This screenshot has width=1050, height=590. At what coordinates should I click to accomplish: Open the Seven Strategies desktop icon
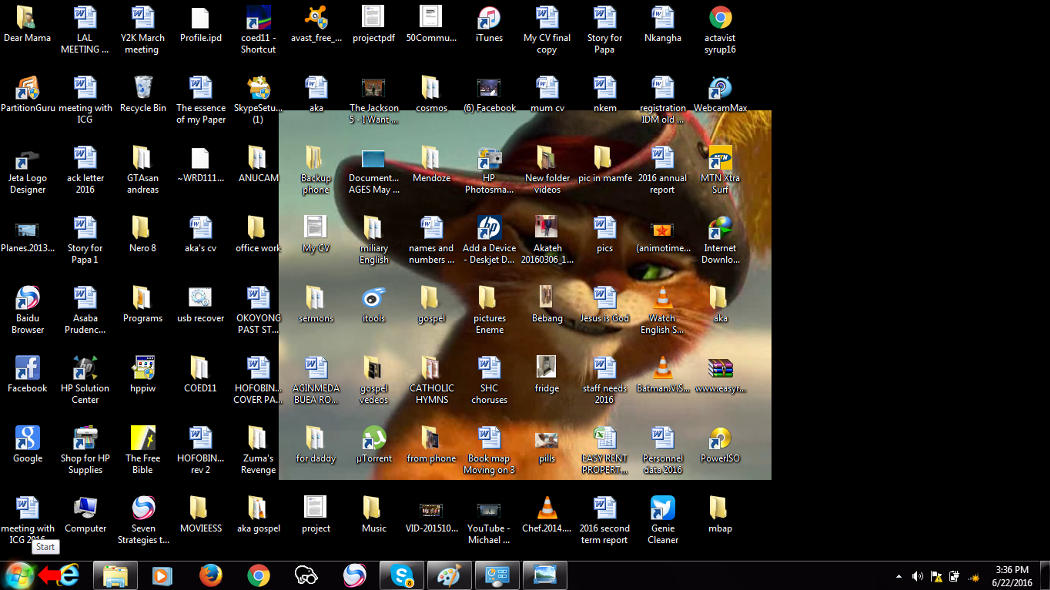coord(143,520)
